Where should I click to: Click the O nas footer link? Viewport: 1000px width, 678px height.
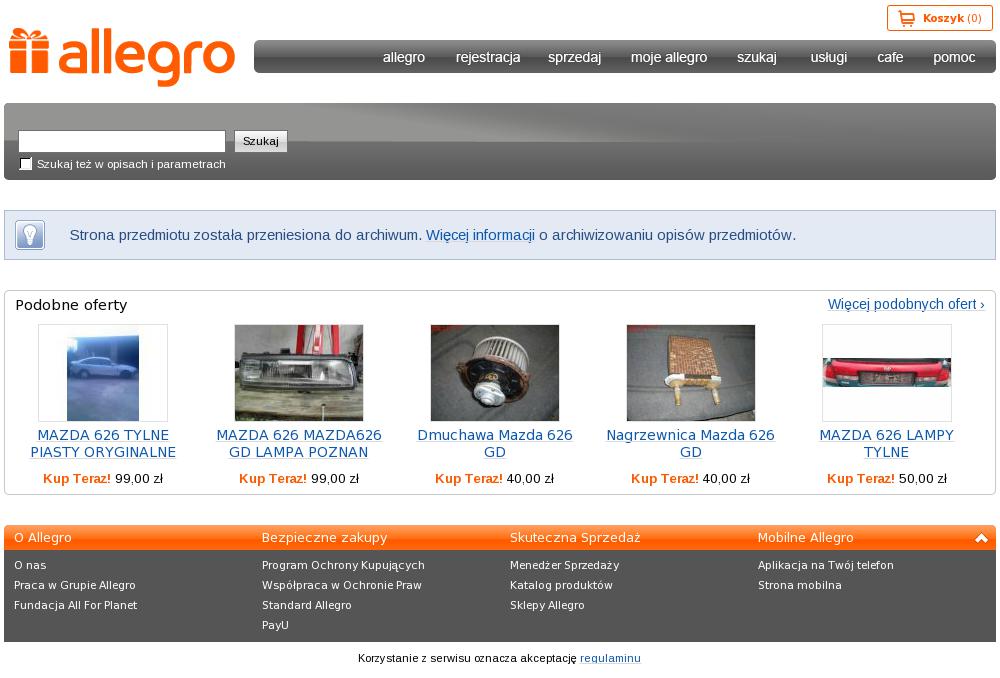(30, 565)
